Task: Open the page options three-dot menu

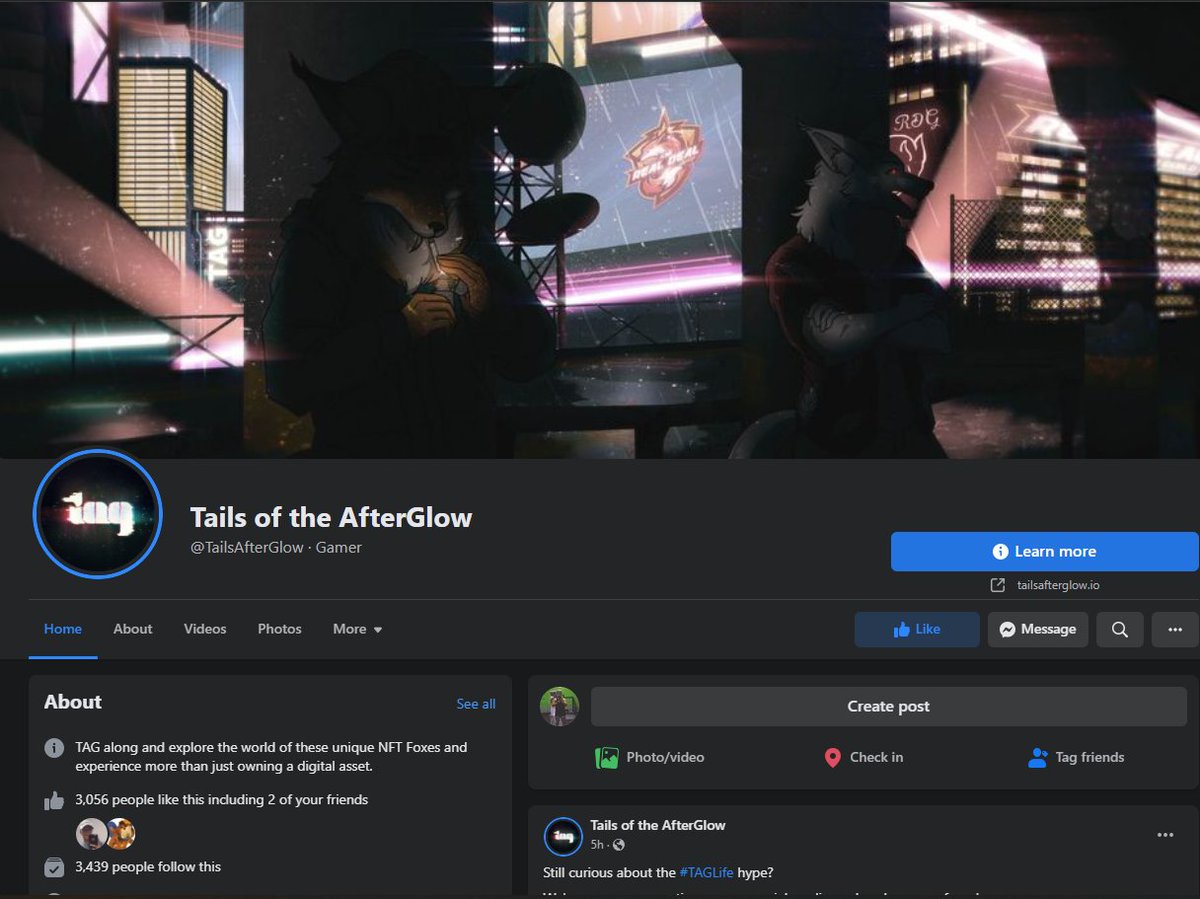Action: click(x=1175, y=629)
